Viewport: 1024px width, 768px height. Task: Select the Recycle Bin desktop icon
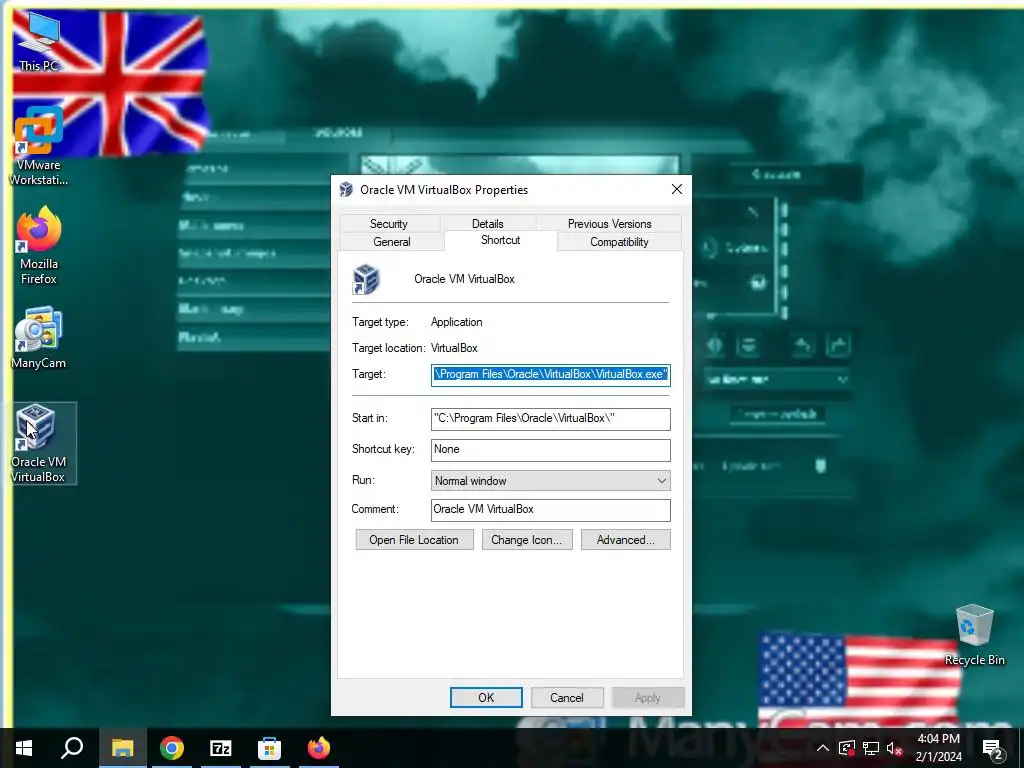pos(974,635)
